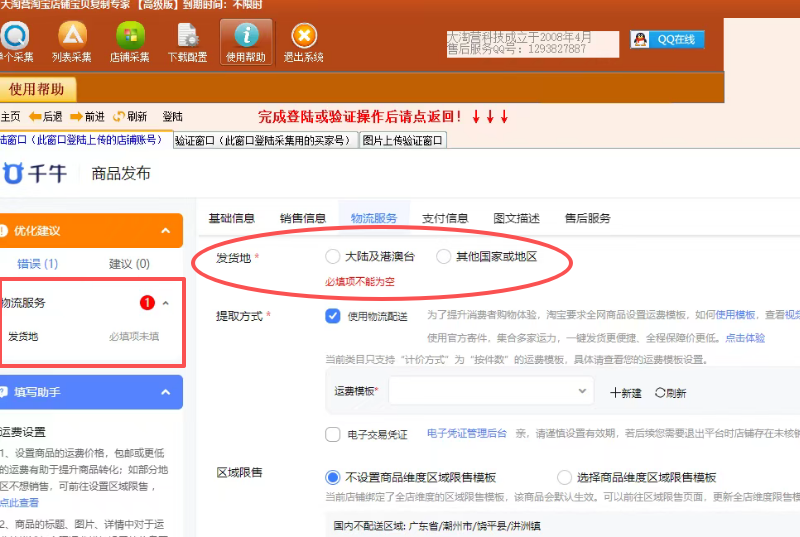Click the 退出系统 exit icon
The height and width of the screenshot is (537, 800).
[x=303, y=38]
